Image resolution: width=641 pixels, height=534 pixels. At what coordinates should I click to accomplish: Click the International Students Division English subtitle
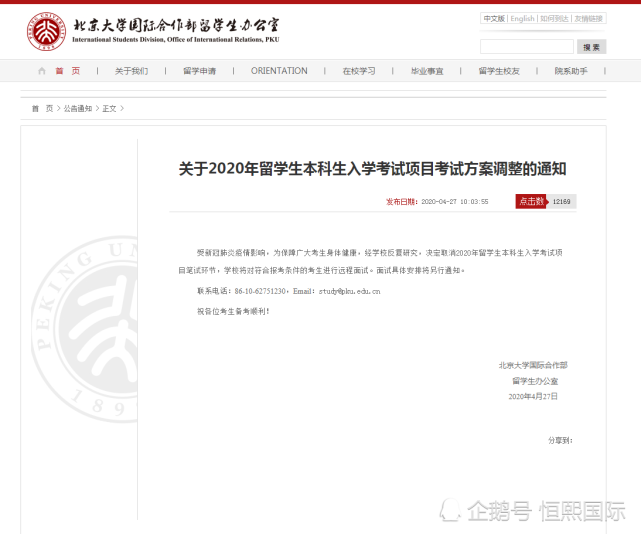pos(176,40)
